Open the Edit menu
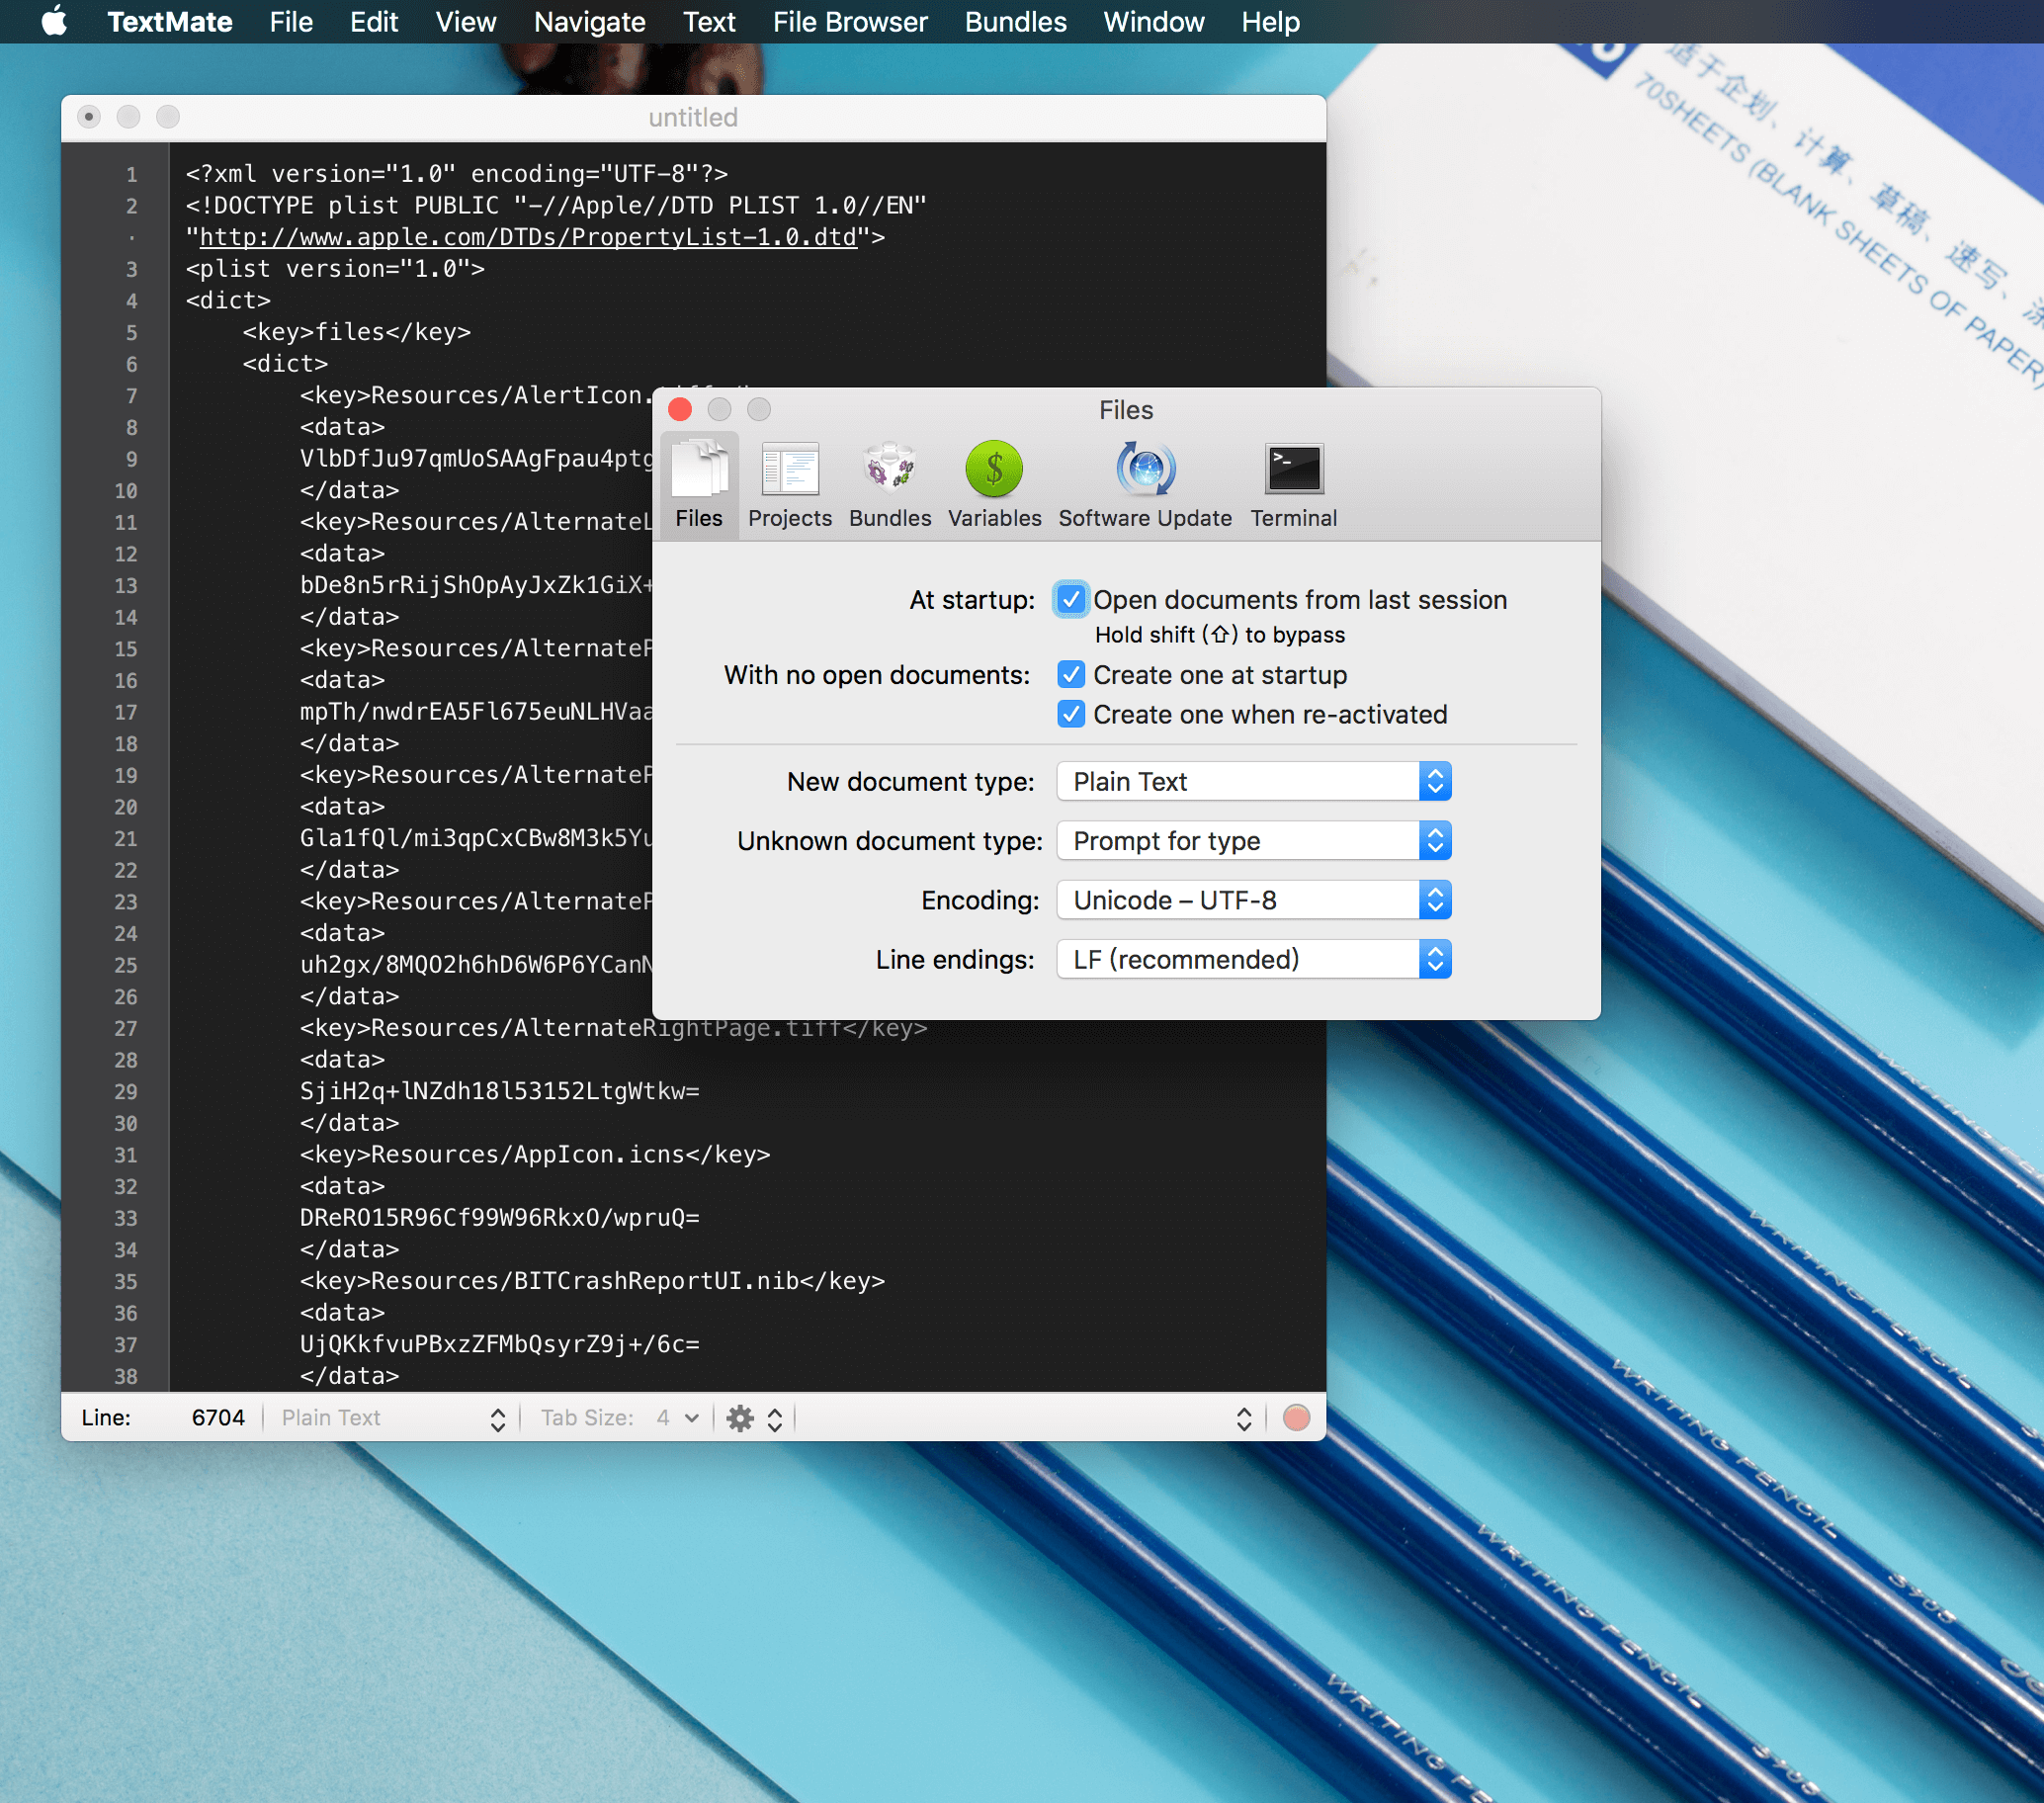The height and width of the screenshot is (1803, 2044). point(374,21)
